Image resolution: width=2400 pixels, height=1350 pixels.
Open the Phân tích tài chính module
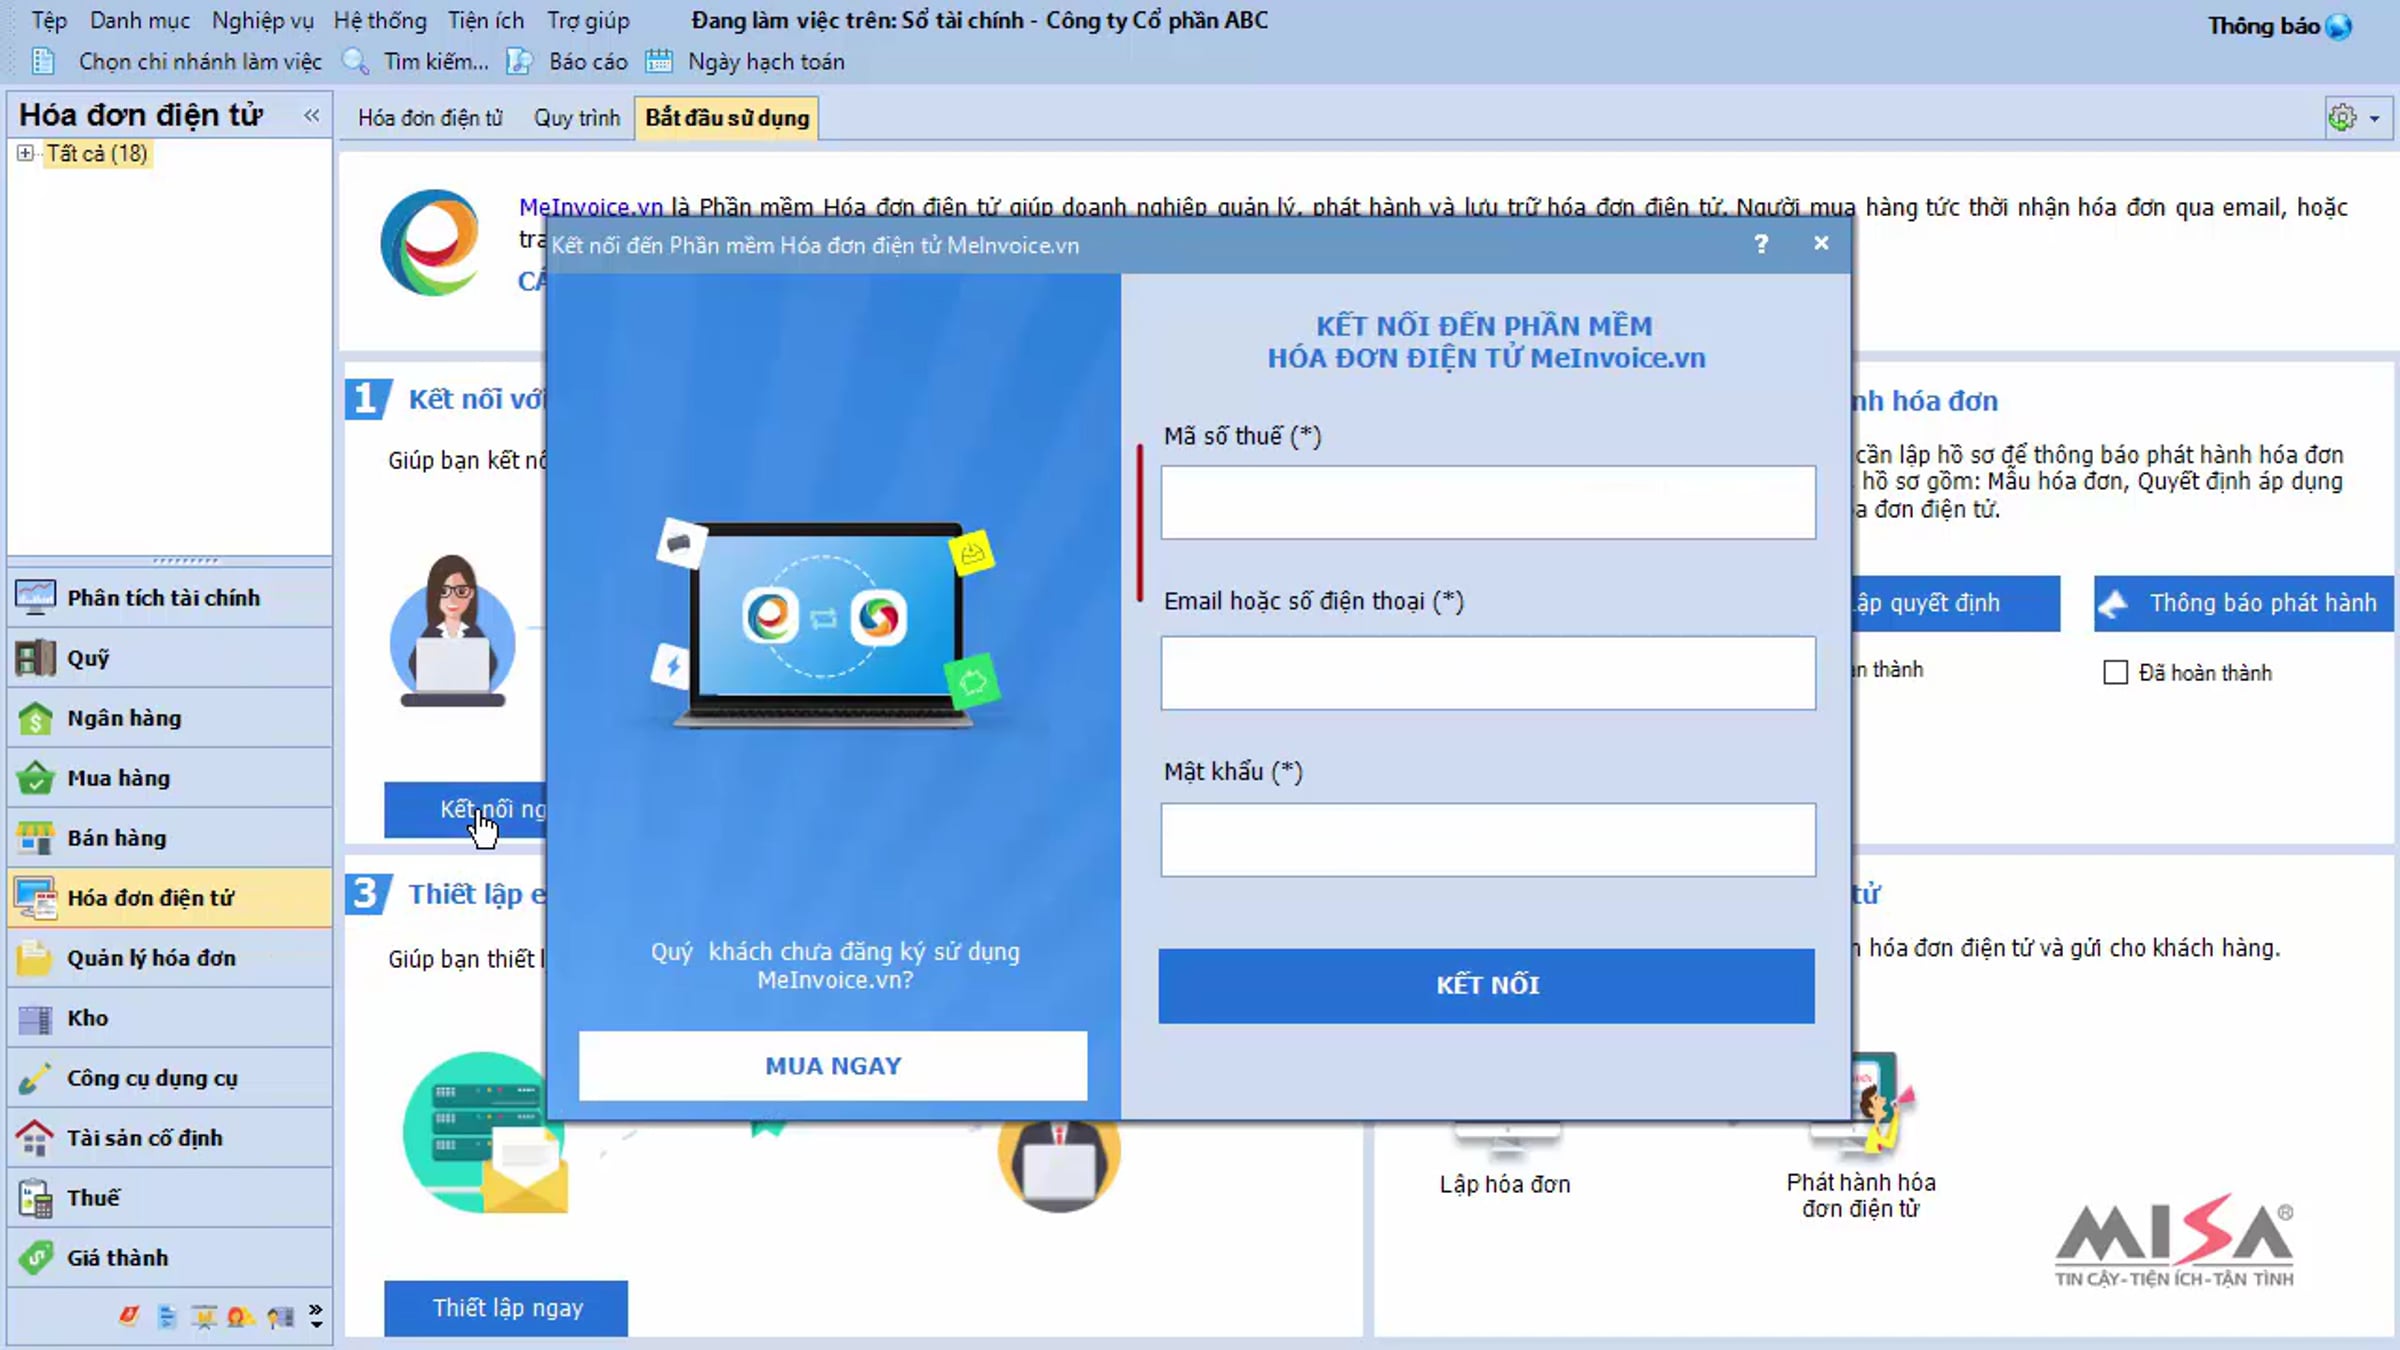(169, 597)
